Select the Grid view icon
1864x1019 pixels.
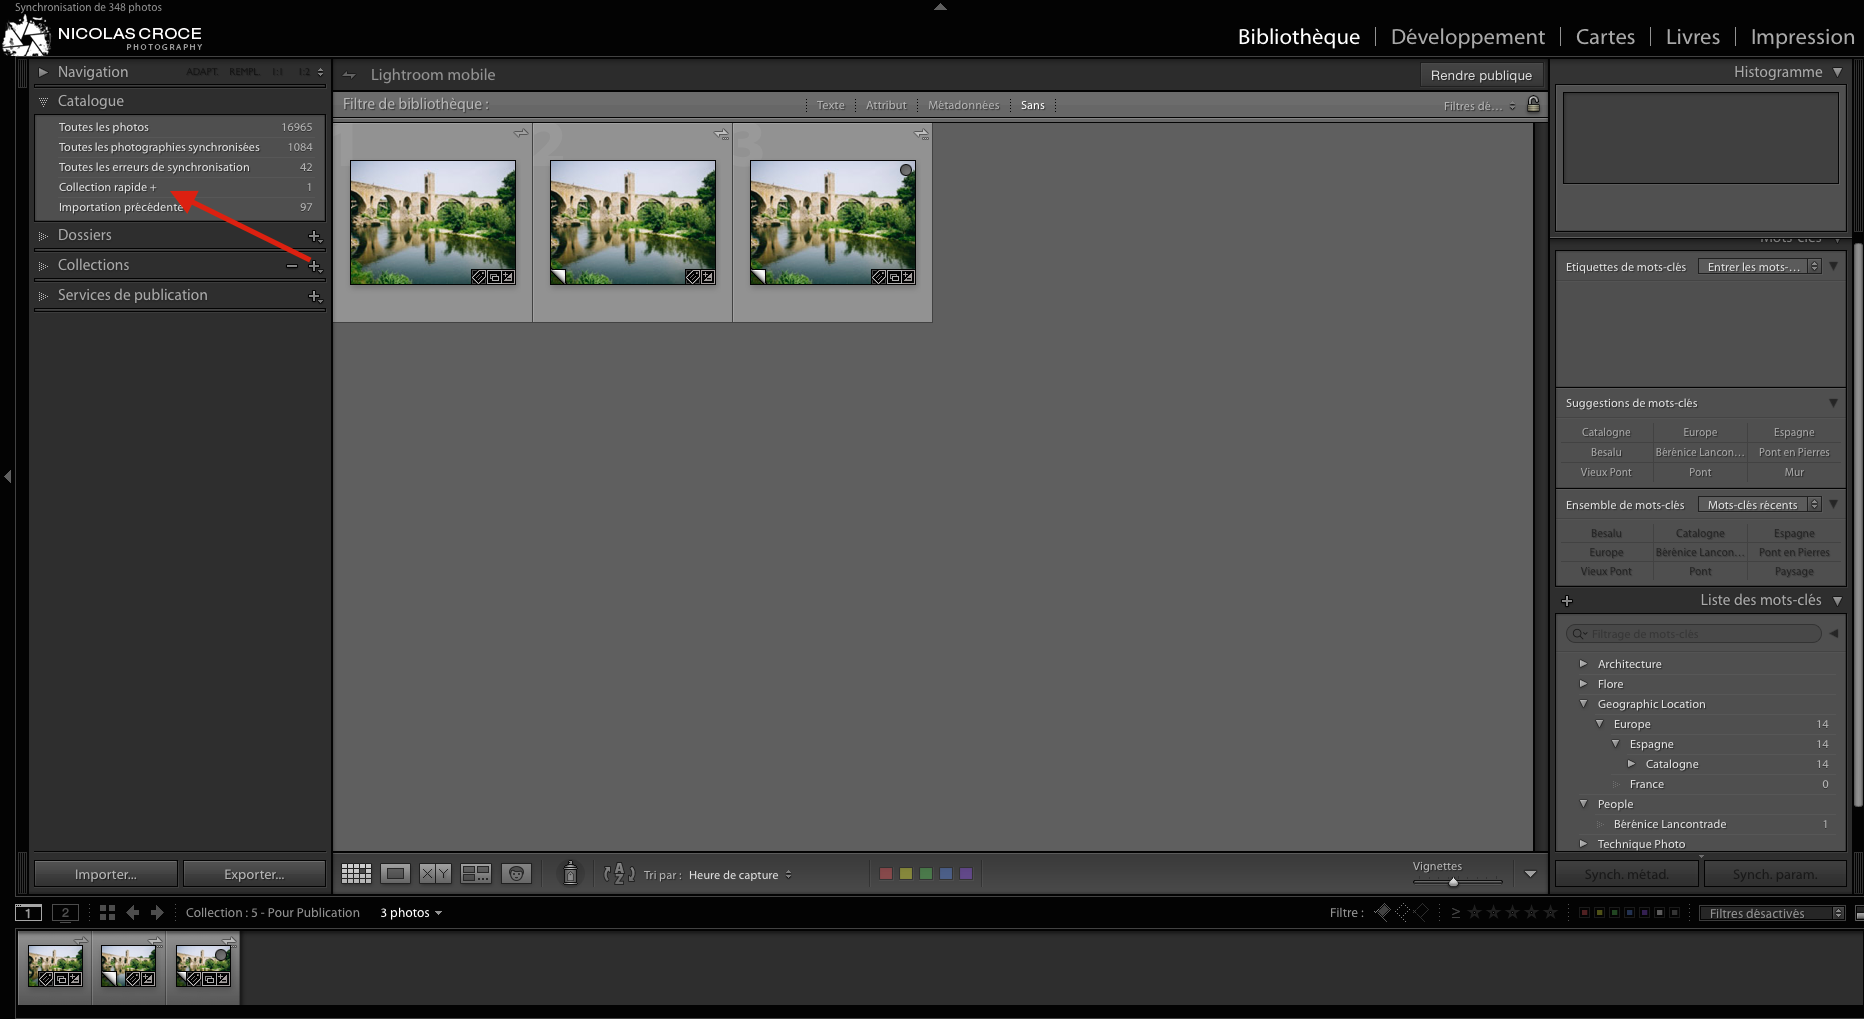pyautogui.click(x=356, y=873)
